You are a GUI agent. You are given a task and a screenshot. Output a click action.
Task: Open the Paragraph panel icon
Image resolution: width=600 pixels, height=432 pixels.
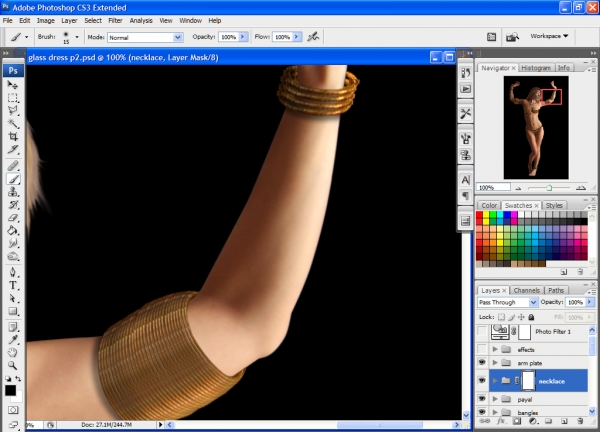[466, 196]
